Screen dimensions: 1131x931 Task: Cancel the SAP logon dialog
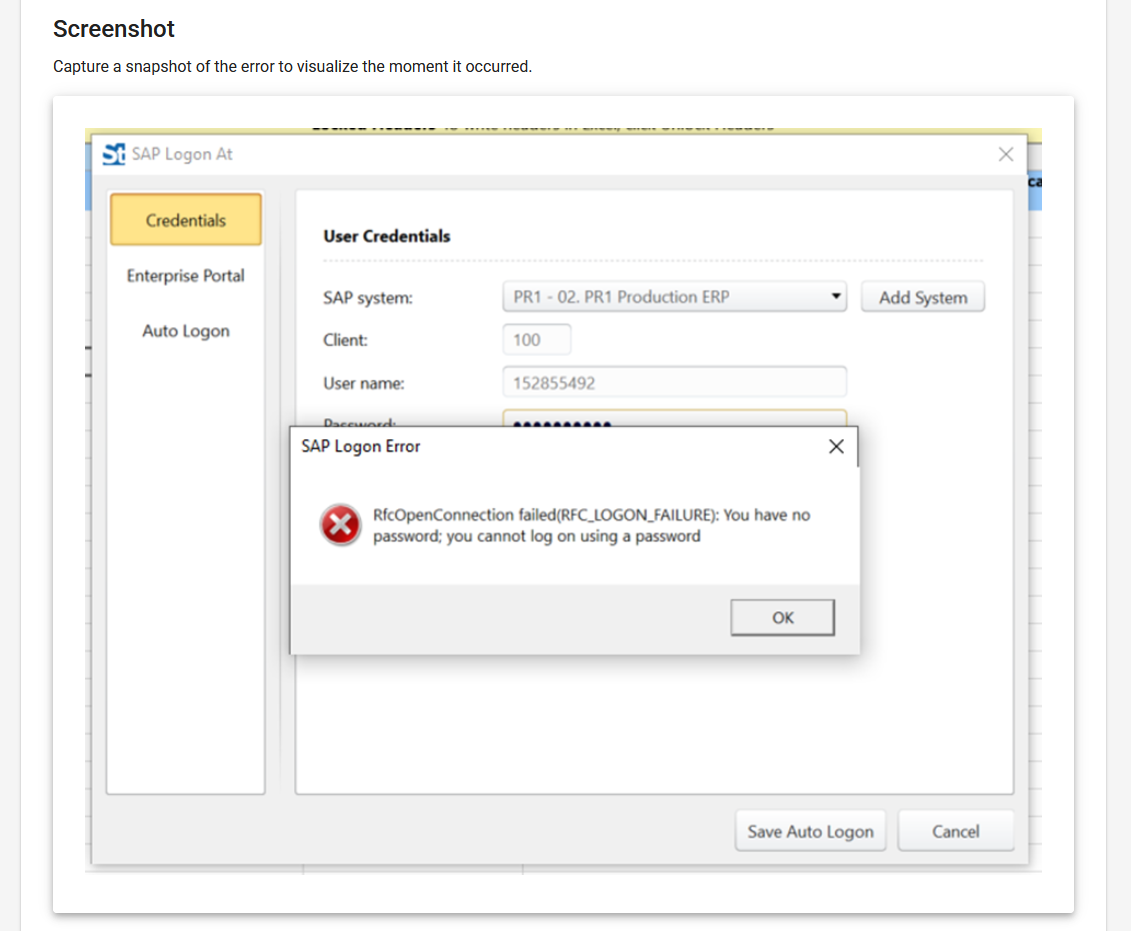(955, 831)
